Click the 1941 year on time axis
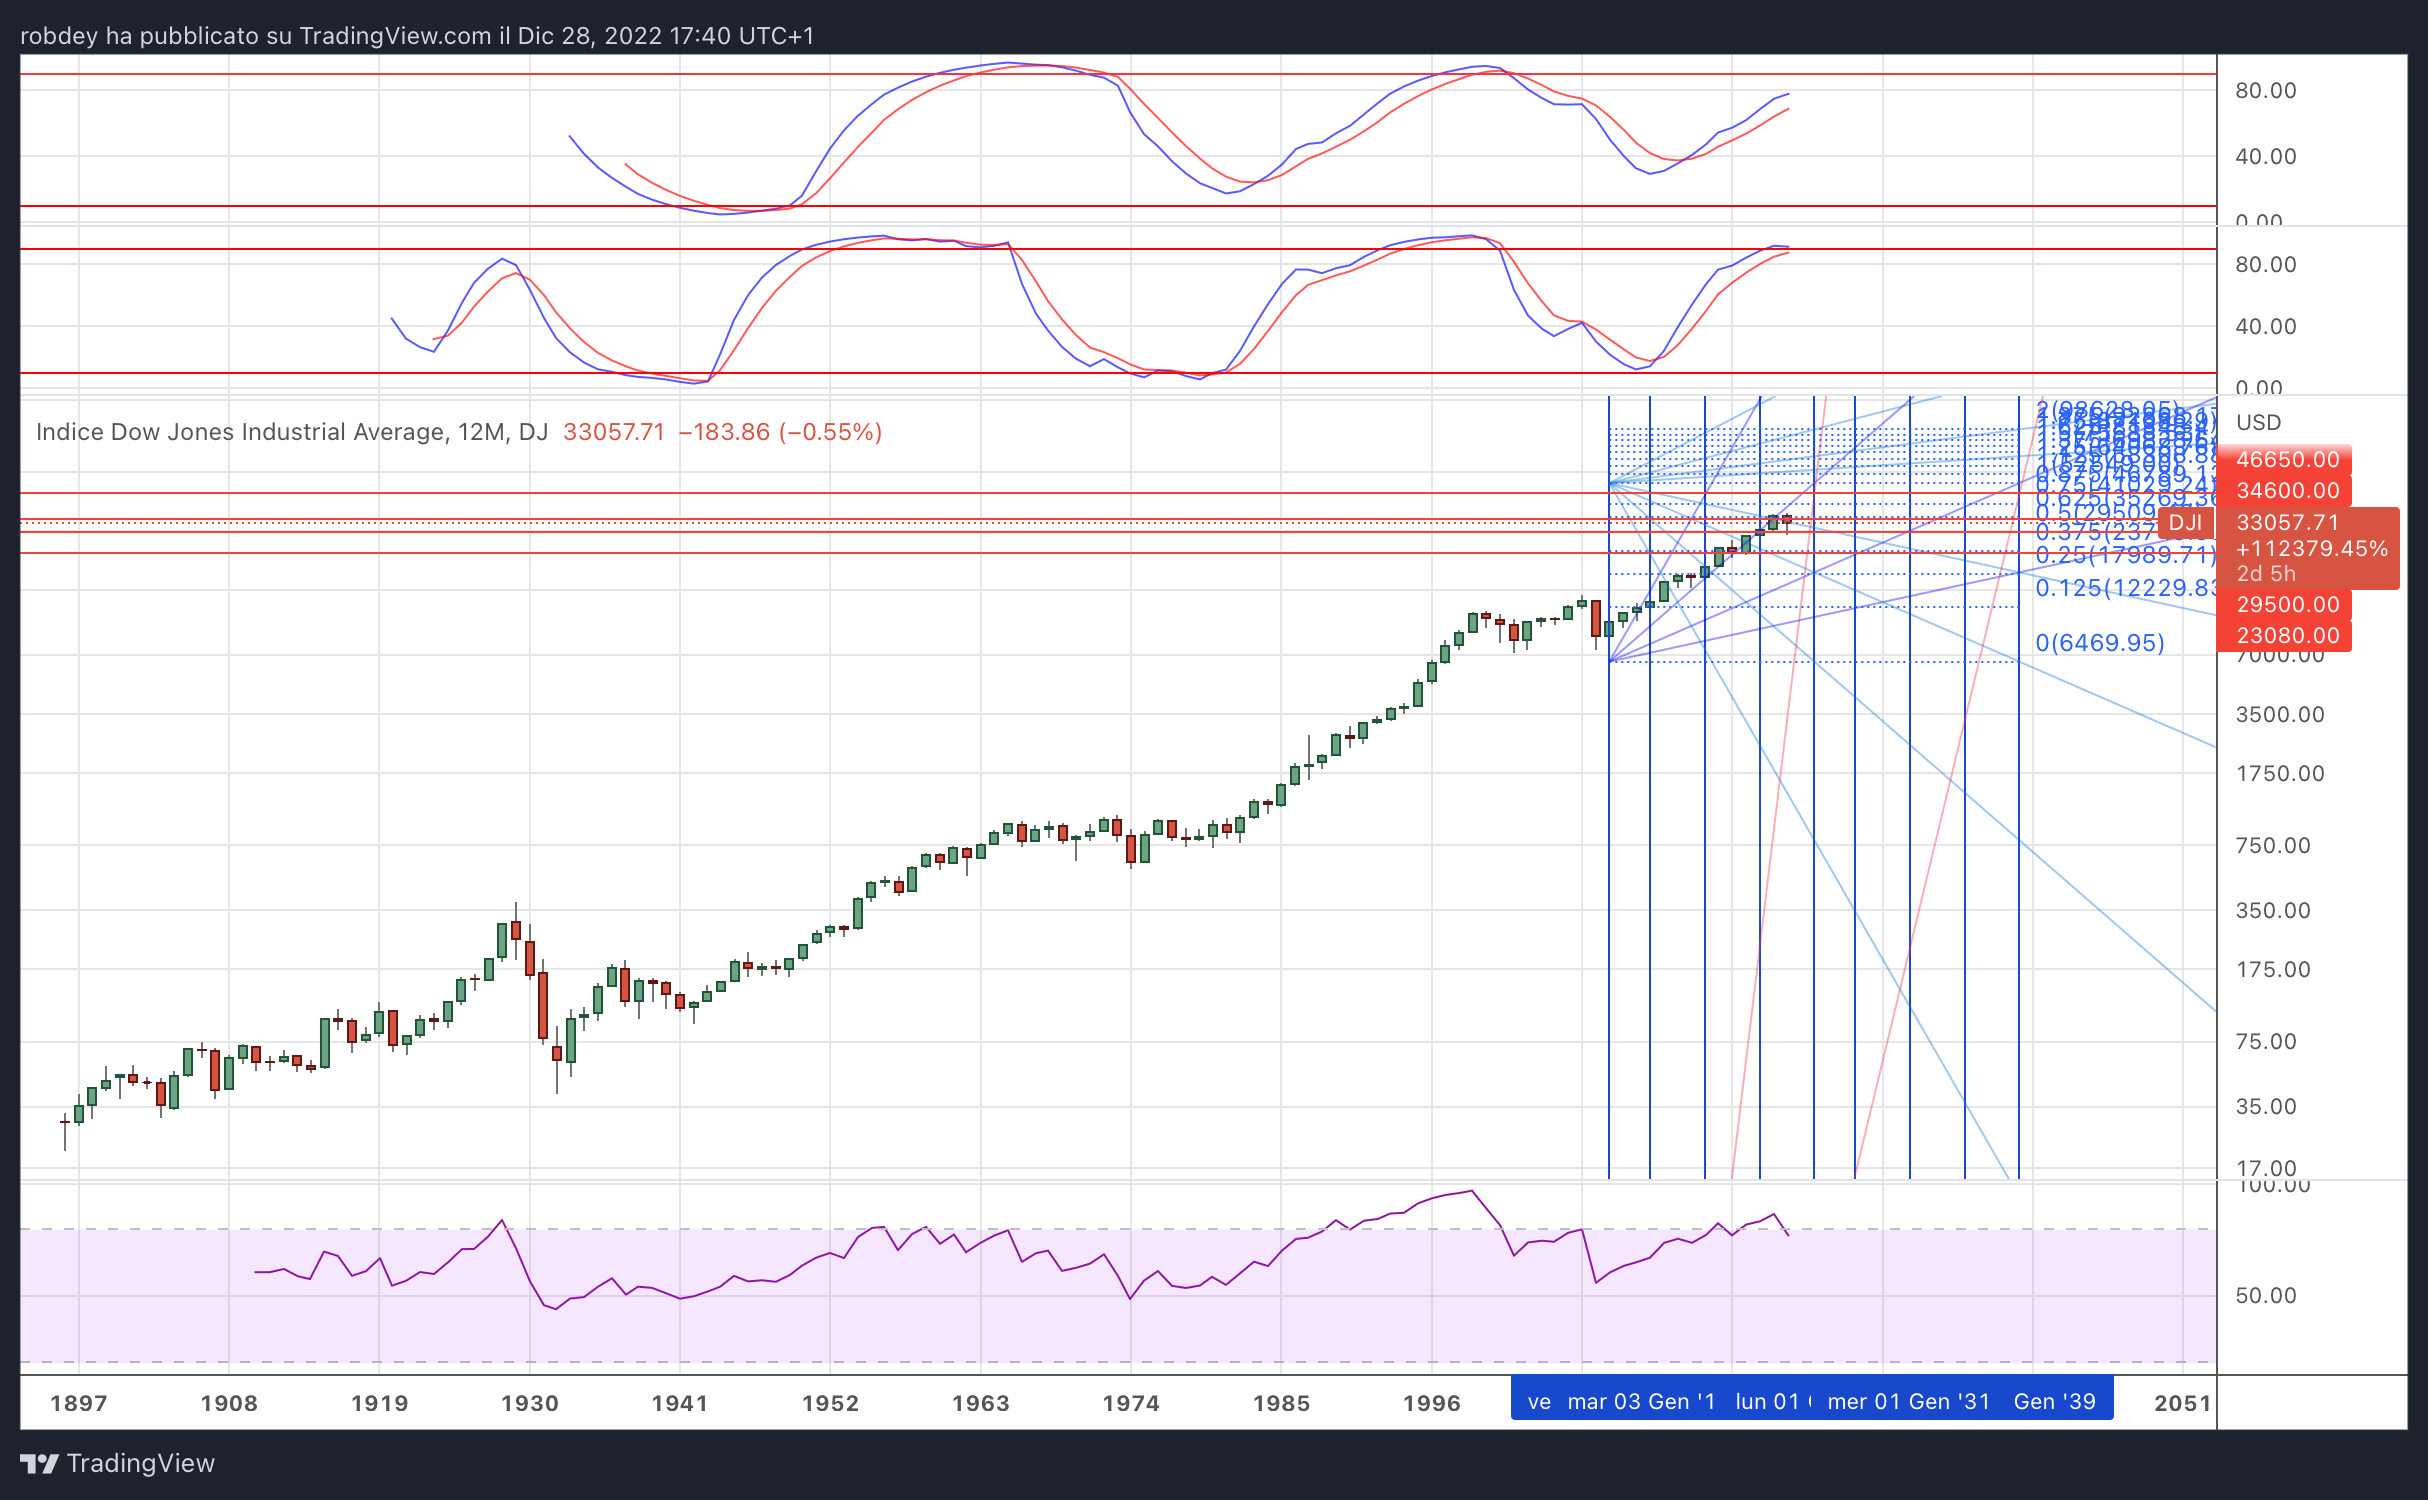 [x=680, y=1403]
